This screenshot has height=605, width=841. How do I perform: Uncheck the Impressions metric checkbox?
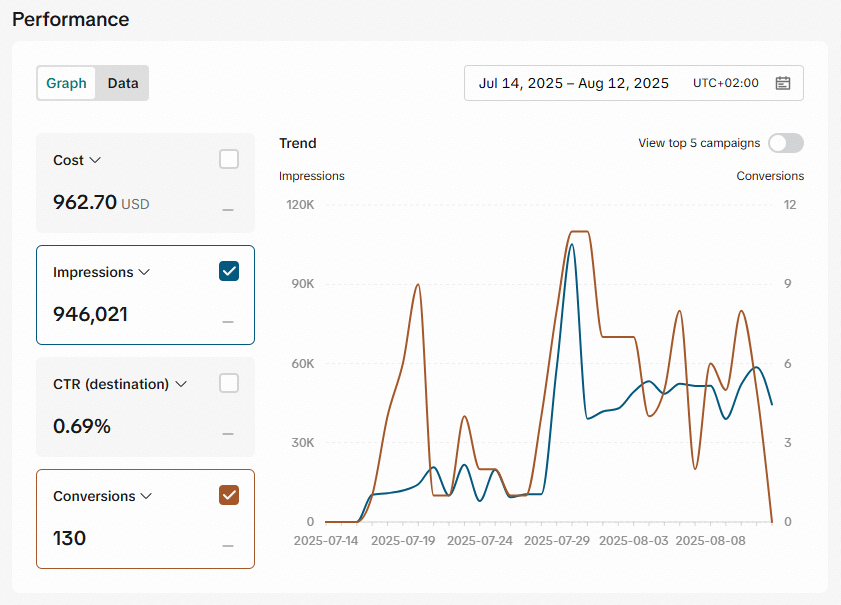(229, 271)
